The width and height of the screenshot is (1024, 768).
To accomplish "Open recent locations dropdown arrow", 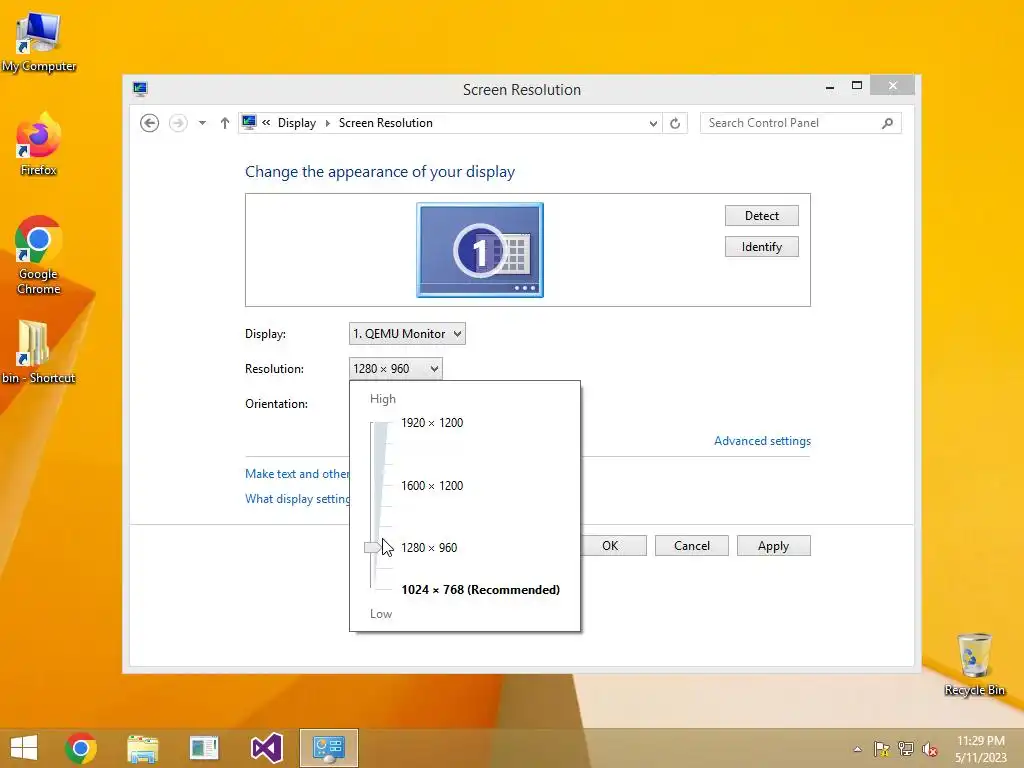I will pos(202,123).
